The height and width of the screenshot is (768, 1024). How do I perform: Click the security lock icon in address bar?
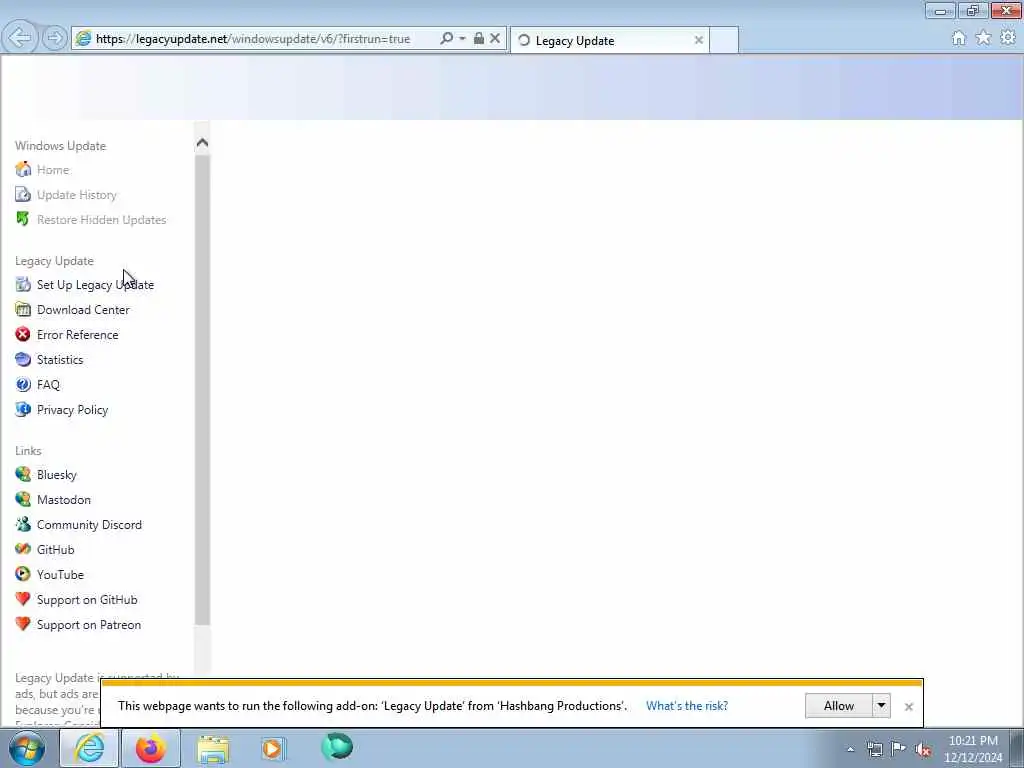pyautogui.click(x=479, y=39)
